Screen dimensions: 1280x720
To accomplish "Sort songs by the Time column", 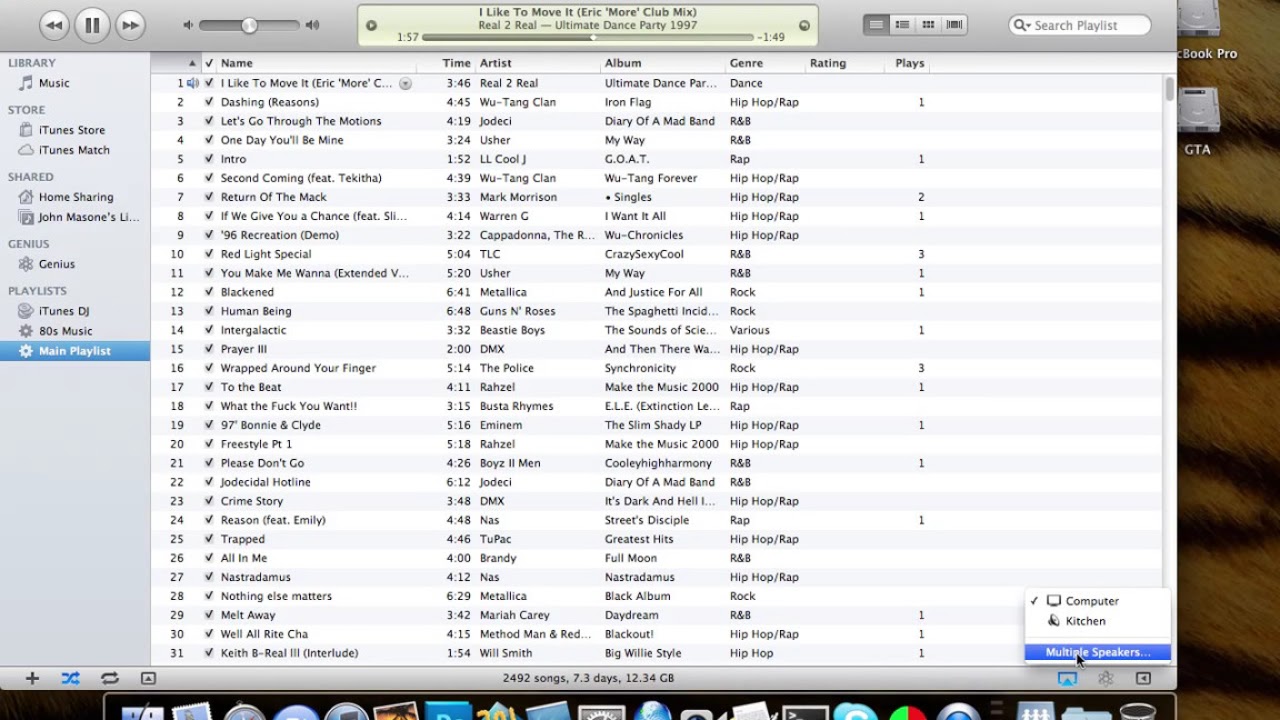I will click(456, 63).
